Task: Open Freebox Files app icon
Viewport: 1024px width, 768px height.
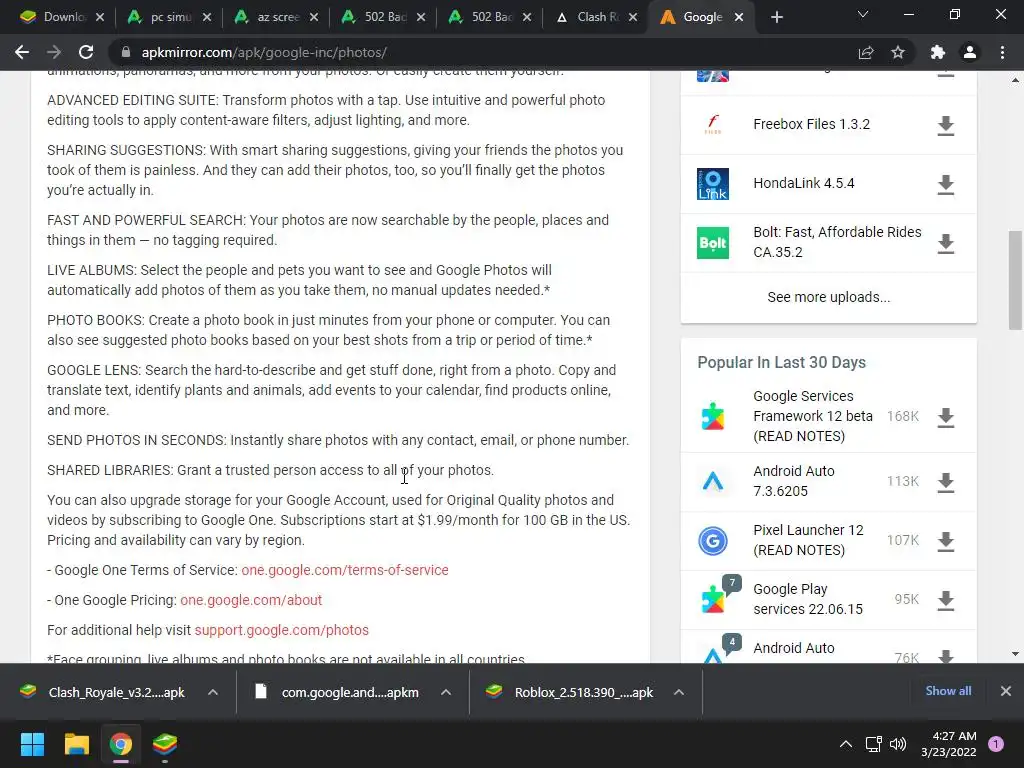Action: [x=712, y=124]
